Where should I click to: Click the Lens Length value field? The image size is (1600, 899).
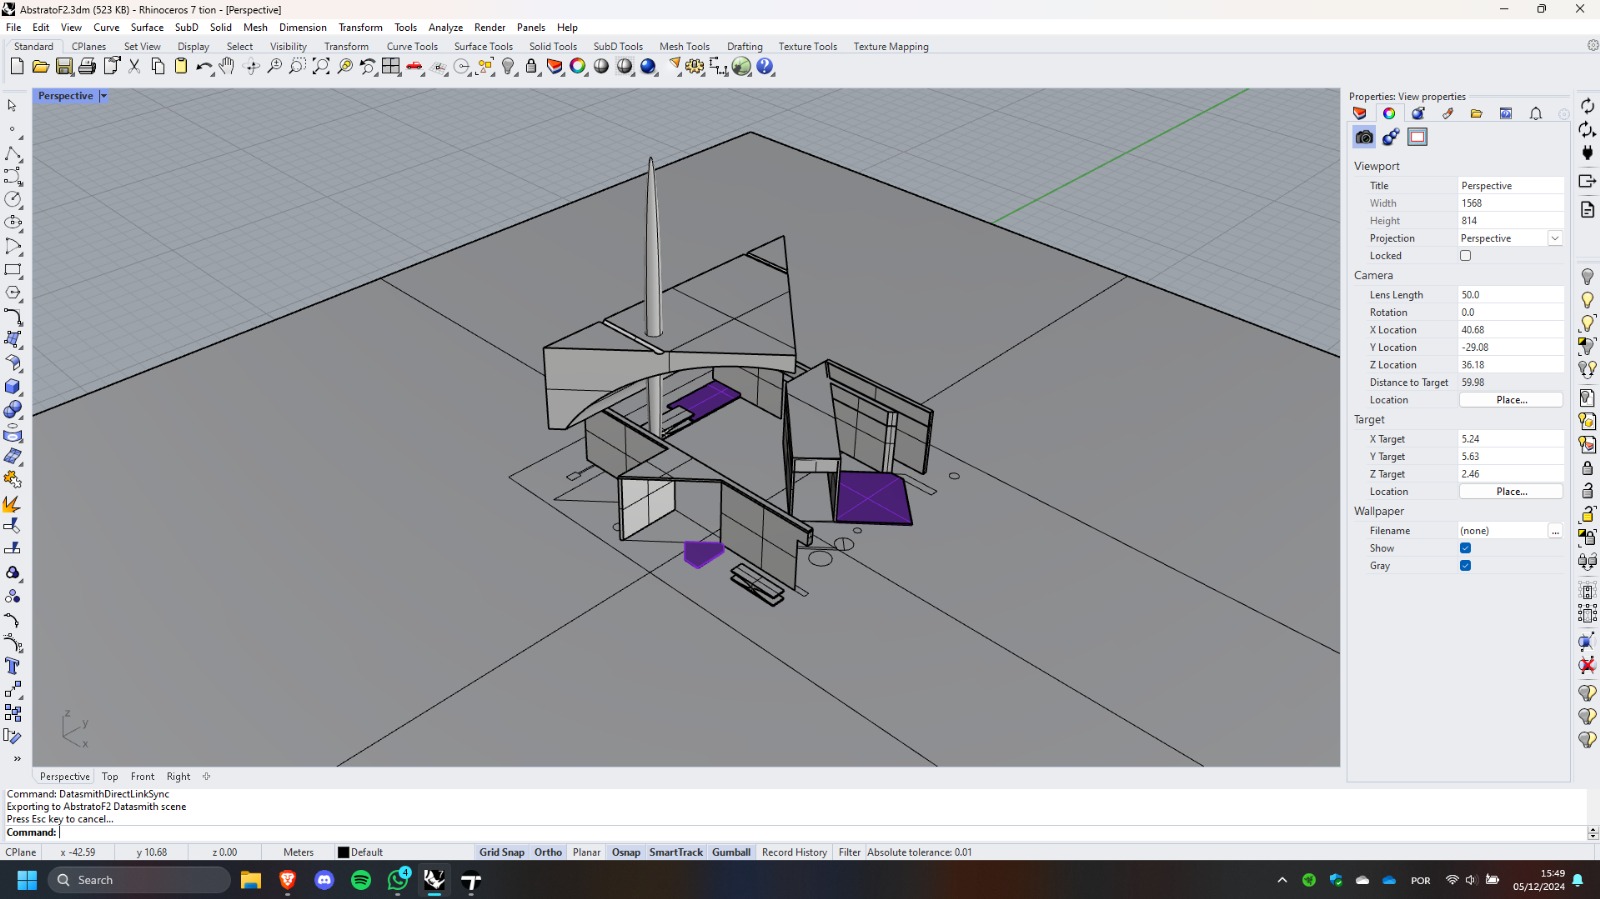[1511, 295]
